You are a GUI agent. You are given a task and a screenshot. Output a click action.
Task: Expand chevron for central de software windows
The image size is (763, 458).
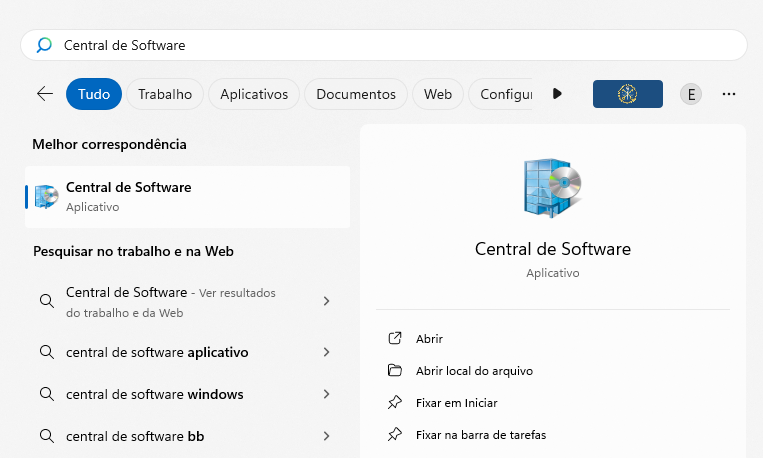tap(327, 394)
